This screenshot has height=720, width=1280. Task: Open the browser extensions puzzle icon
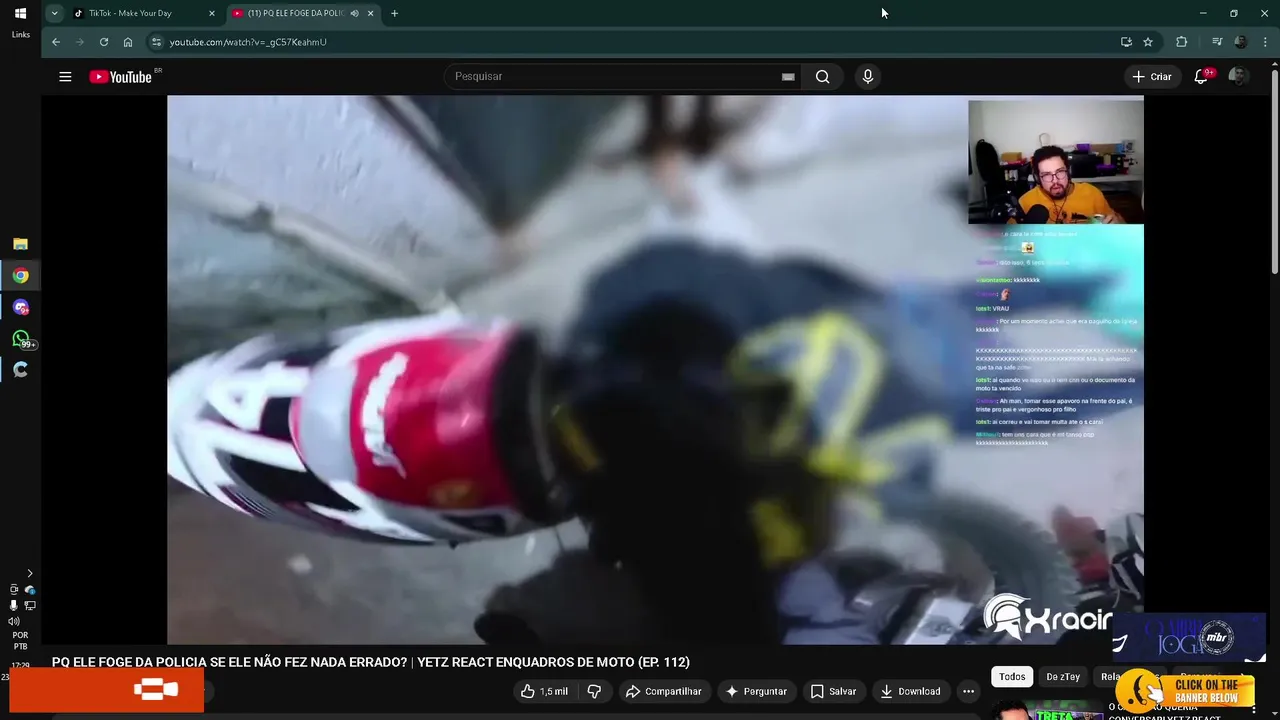click(1181, 42)
